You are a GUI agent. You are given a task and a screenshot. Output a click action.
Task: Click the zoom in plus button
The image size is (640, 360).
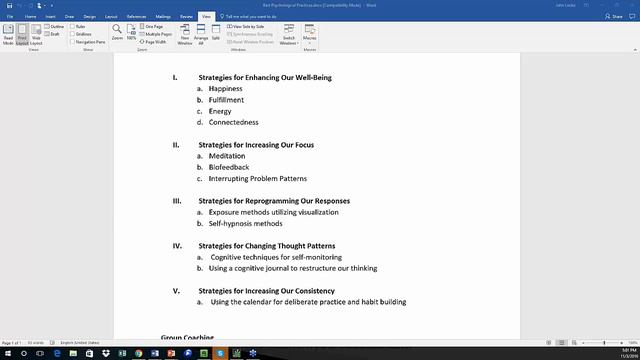coord(621,343)
